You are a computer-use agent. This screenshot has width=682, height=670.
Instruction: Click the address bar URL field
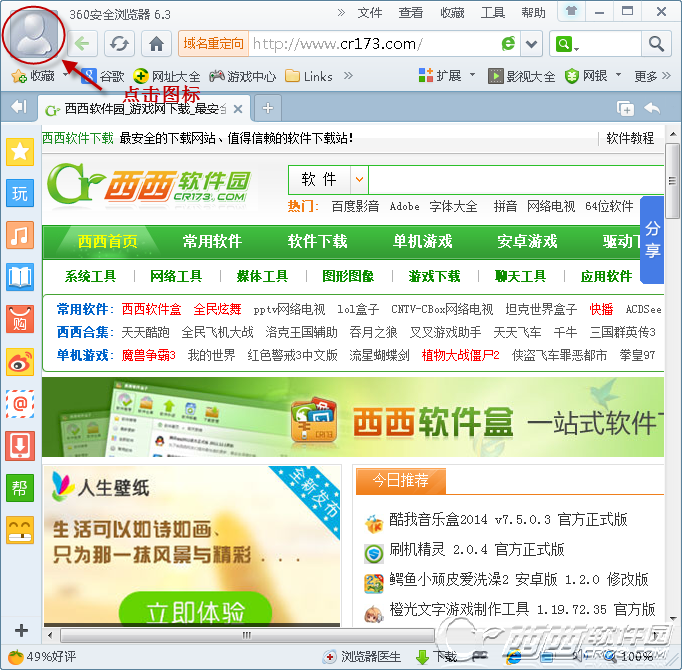click(374, 44)
